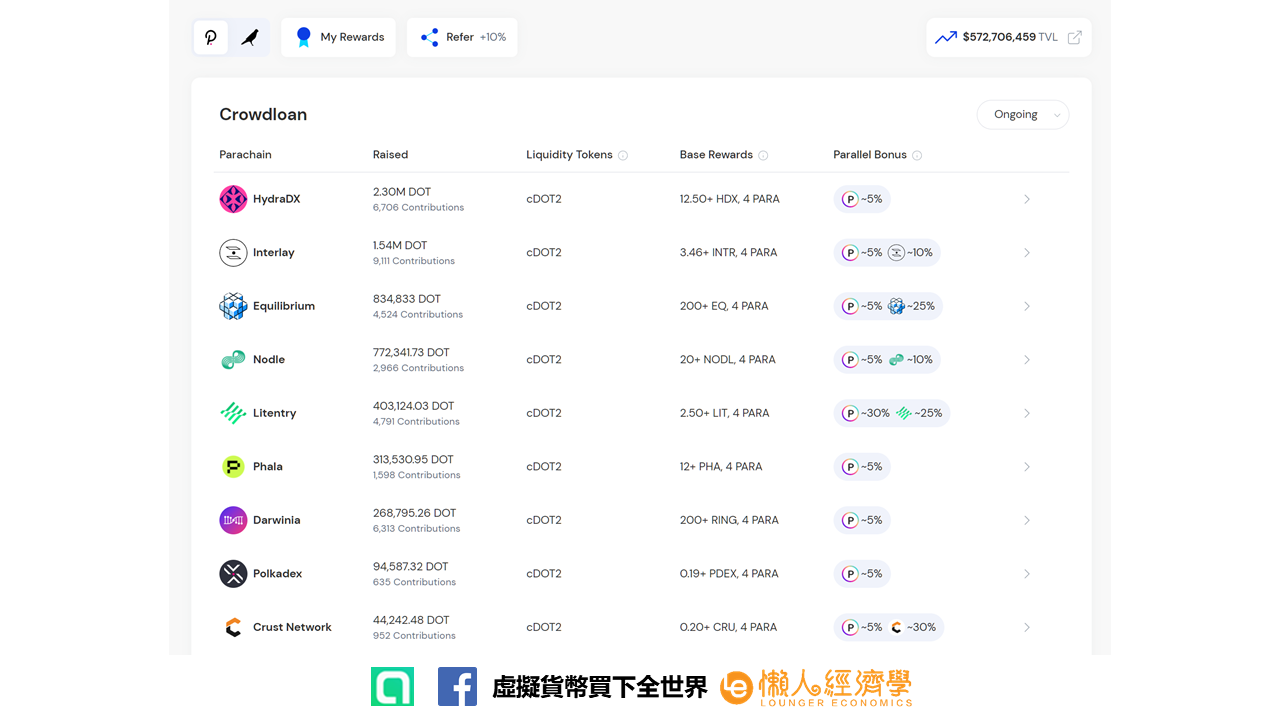Expand the Phala row chevron

(1027, 467)
